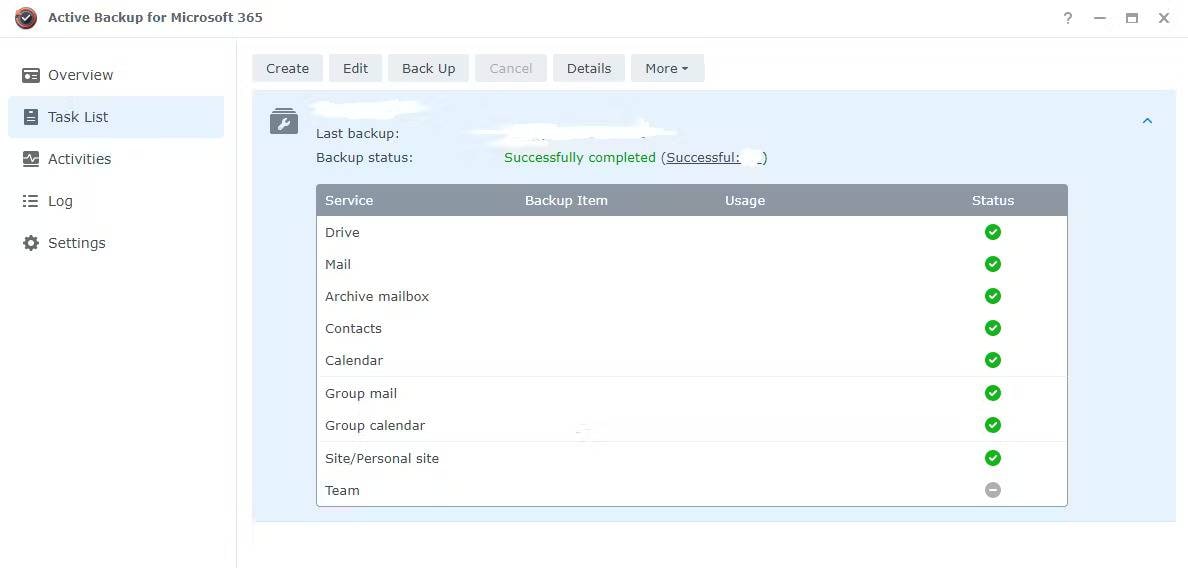Maximize the Active Backup window
Screen dimensions: 1188x568
point(1132,18)
